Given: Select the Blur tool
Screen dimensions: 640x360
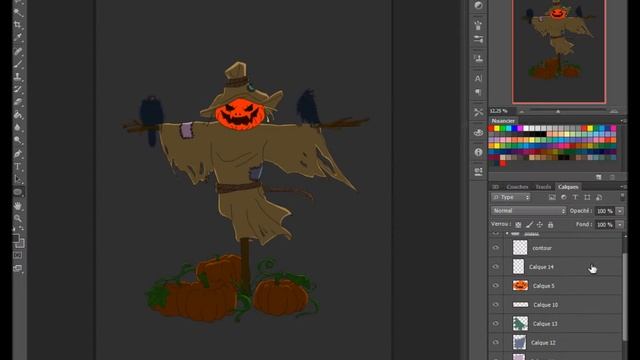Looking at the screenshot, I should (18, 128).
